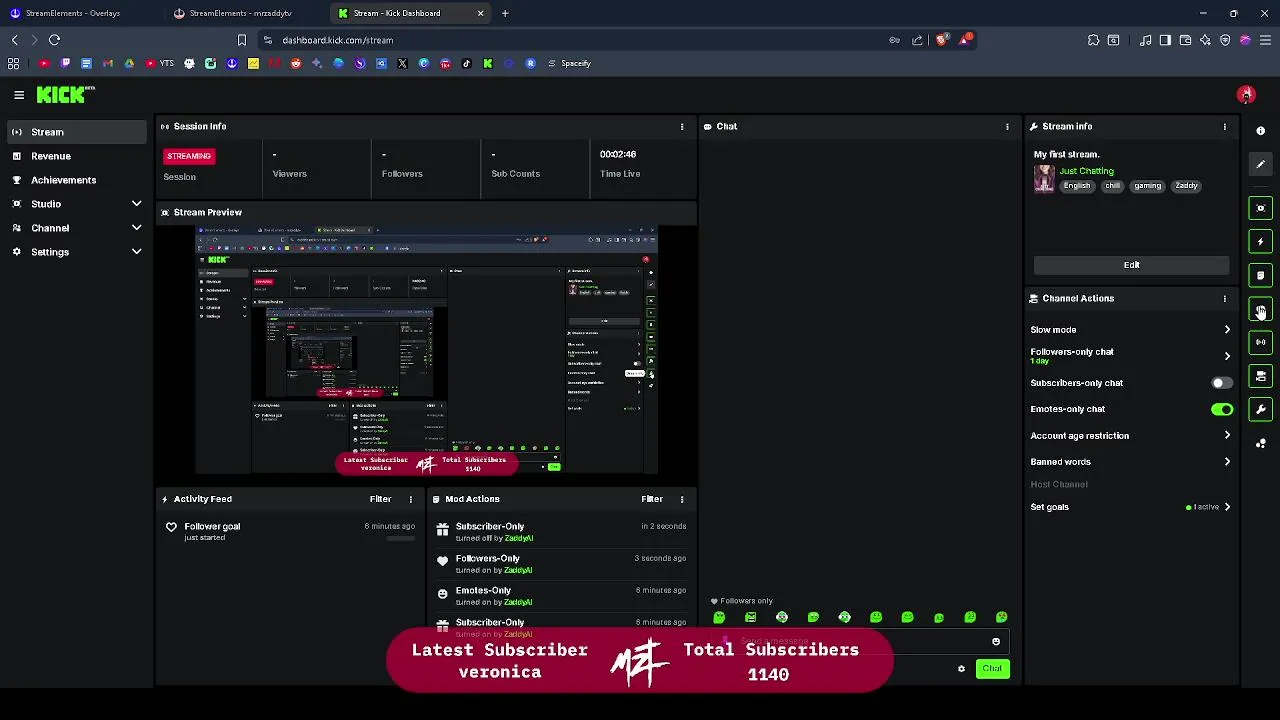
Task: Reload the browser page
Action: [55, 40]
